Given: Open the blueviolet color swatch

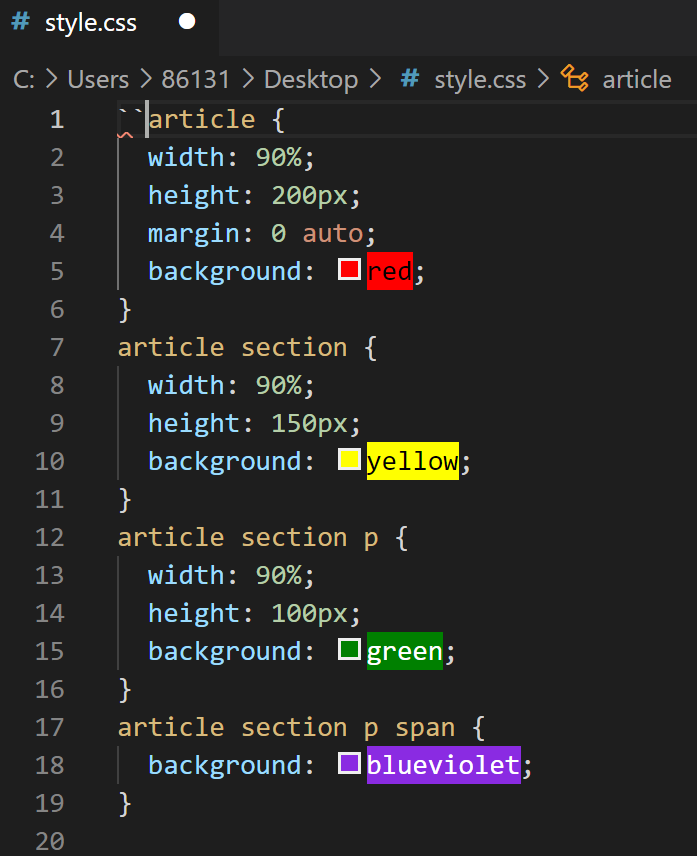Looking at the screenshot, I should coord(349,764).
